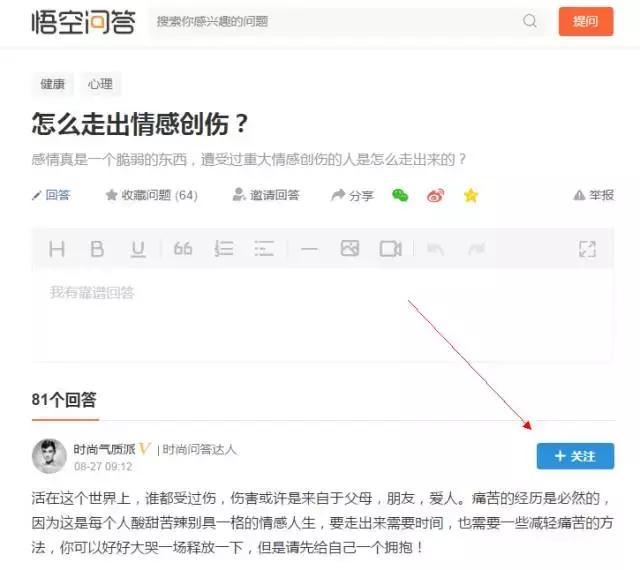640x570 pixels.
Task: Share via the yellow star Qzone icon
Action: [471, 195]
